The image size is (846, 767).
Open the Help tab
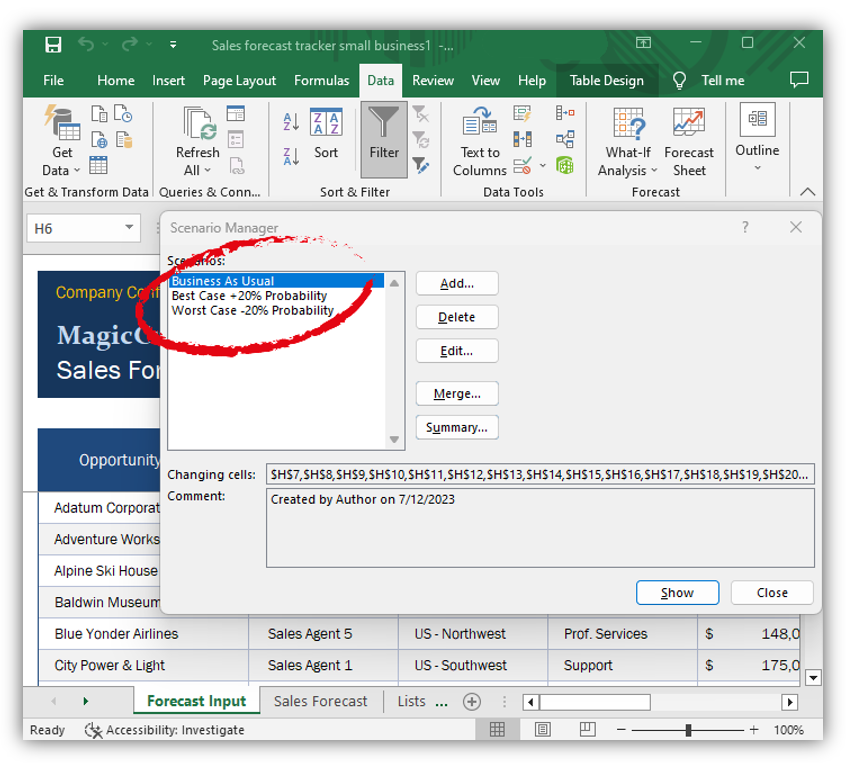[x=532, y=80]
